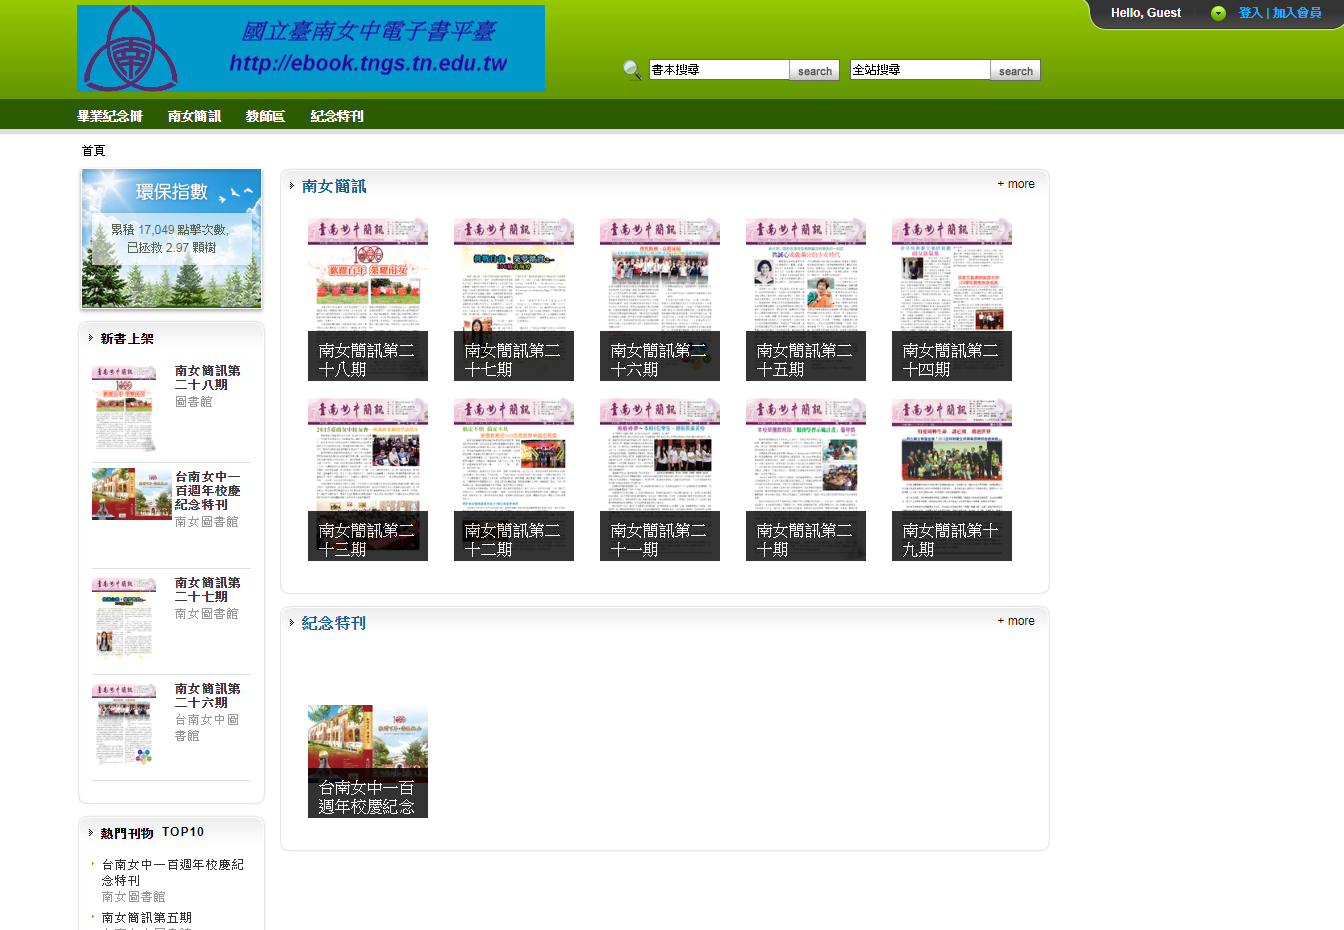Click the 已拯救 2.97 顆樹 text

[172, 248]
